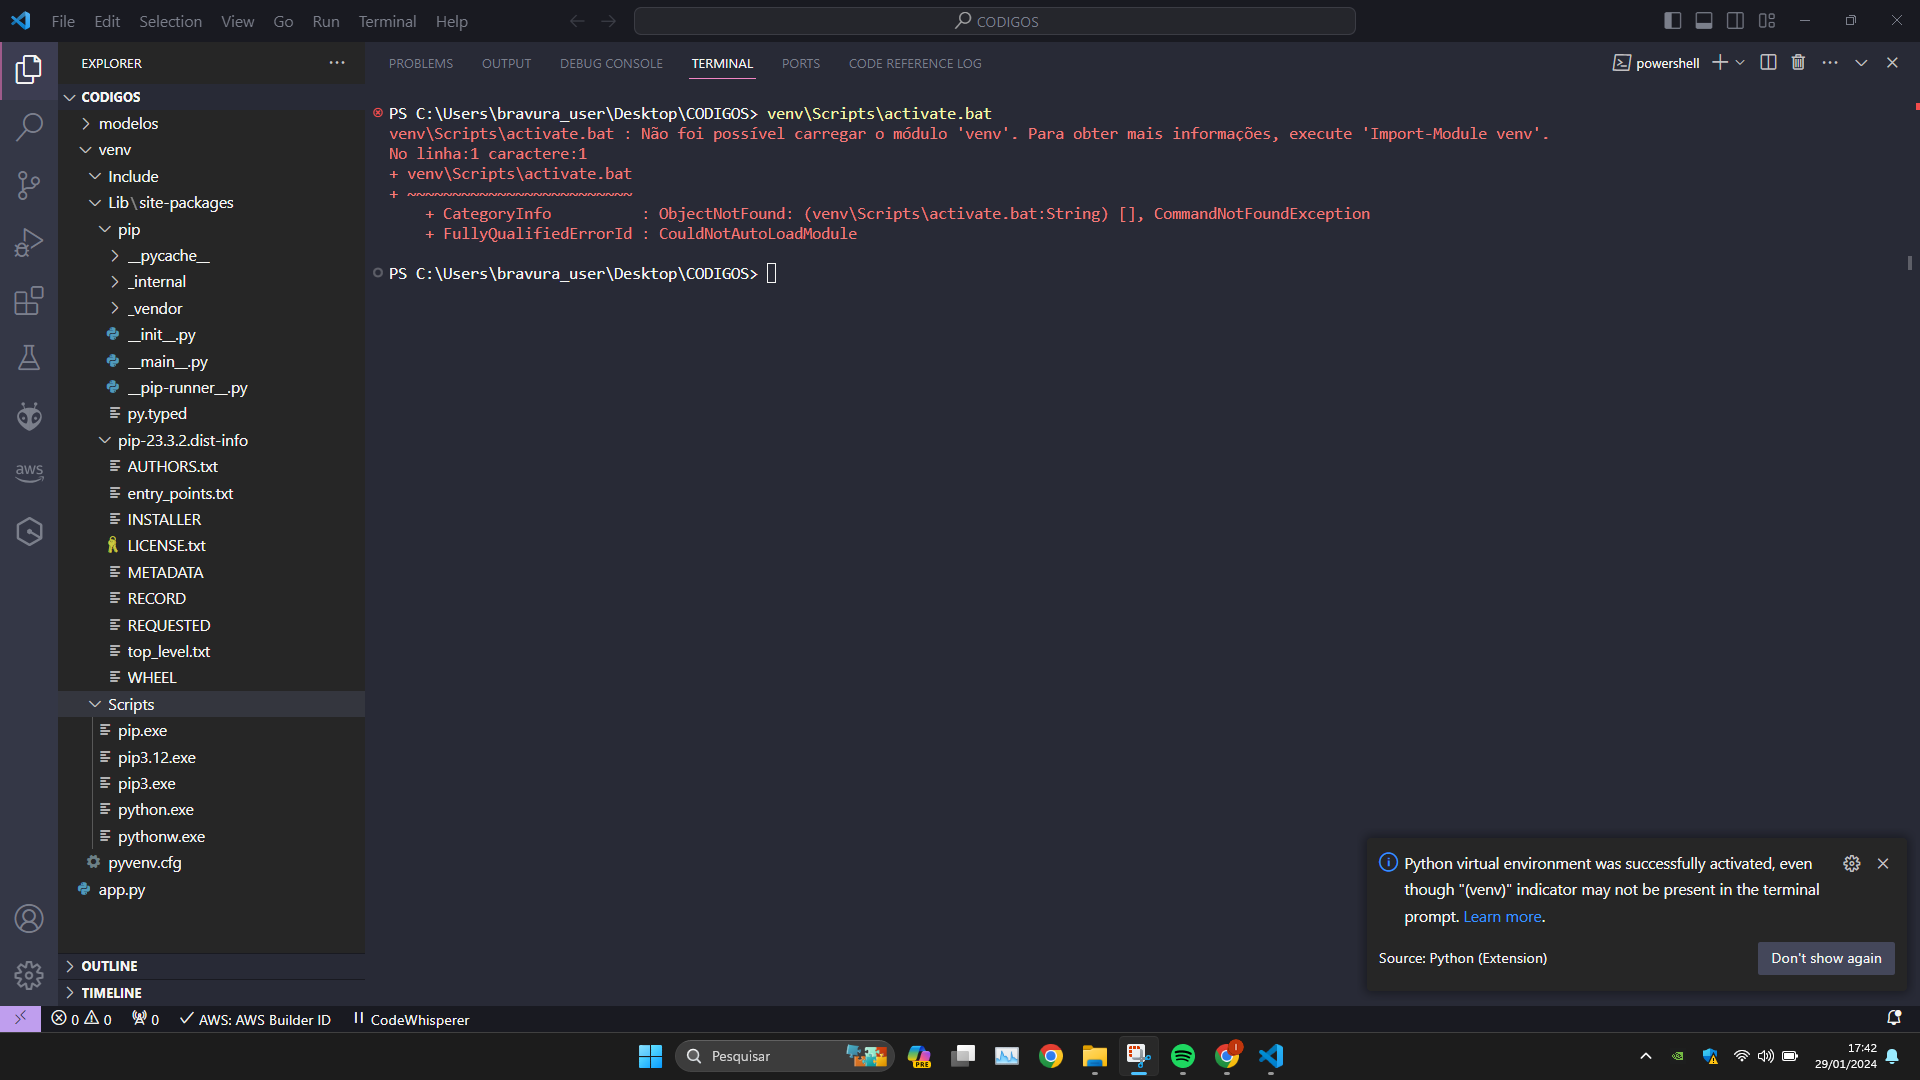Add a new terminal with the plus icon

click(x=1720, y=63)
